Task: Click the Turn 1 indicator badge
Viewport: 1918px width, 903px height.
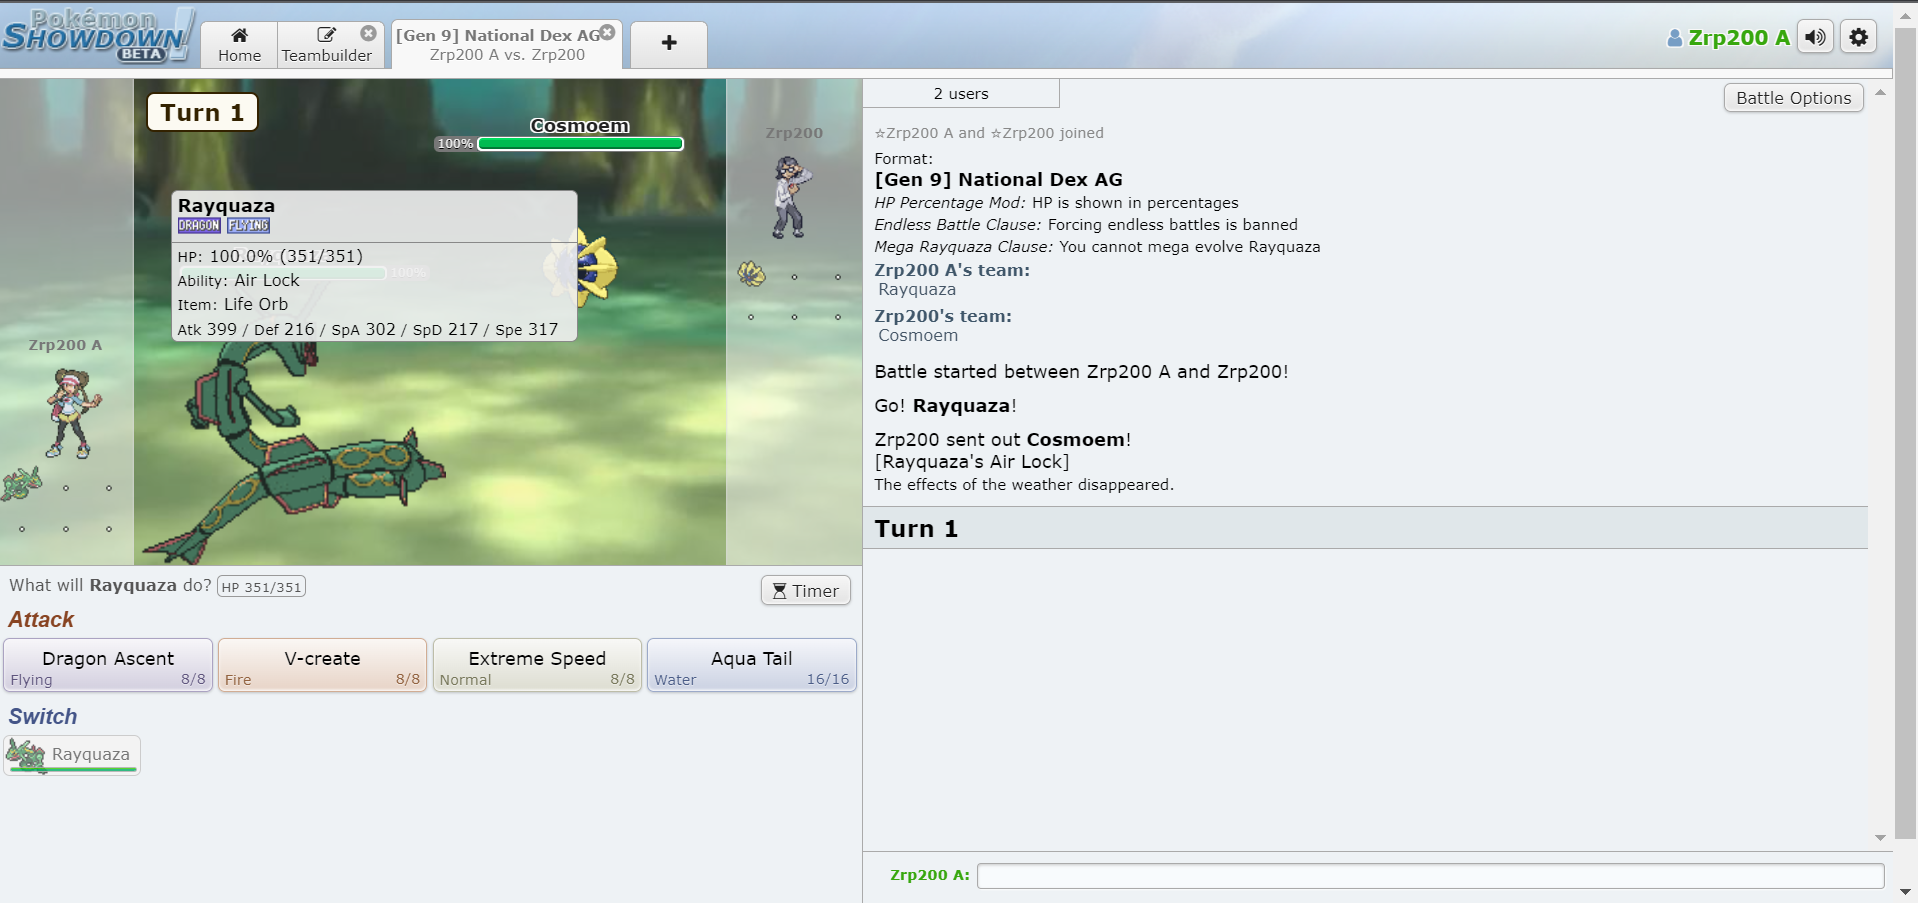Action: [x=202, y=112]
